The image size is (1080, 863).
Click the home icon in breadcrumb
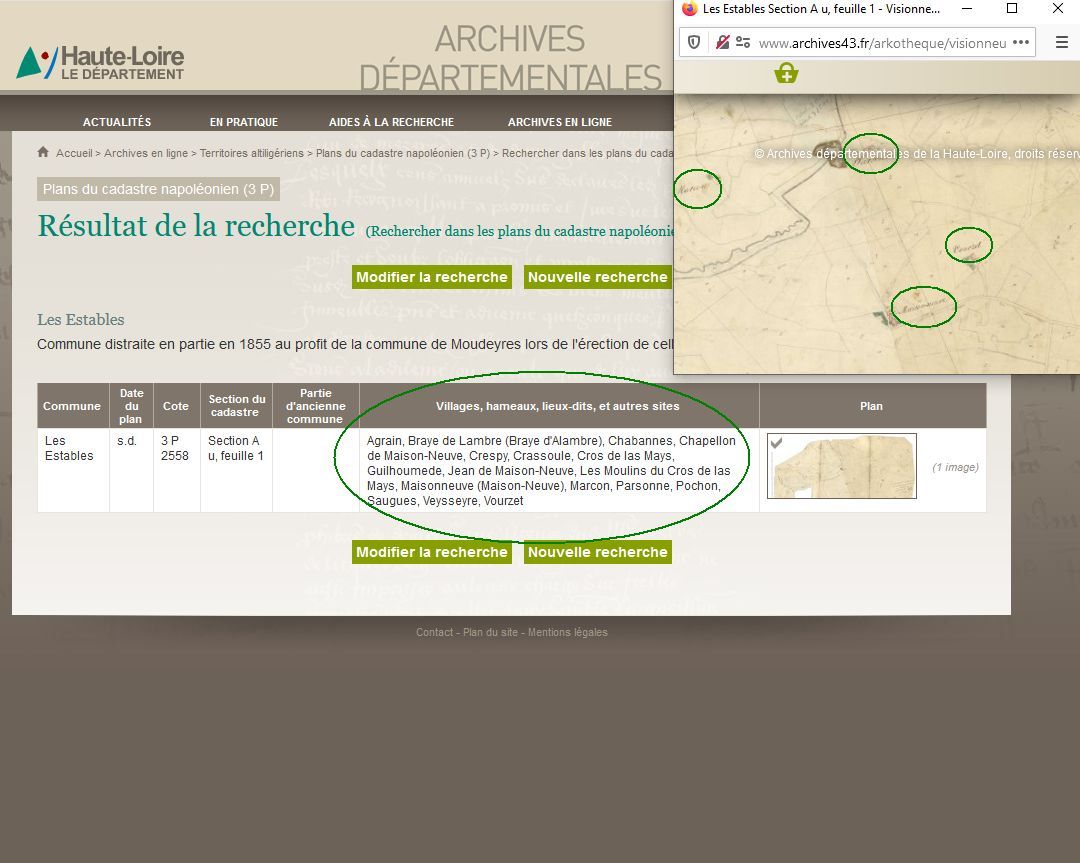pos(43,152)
